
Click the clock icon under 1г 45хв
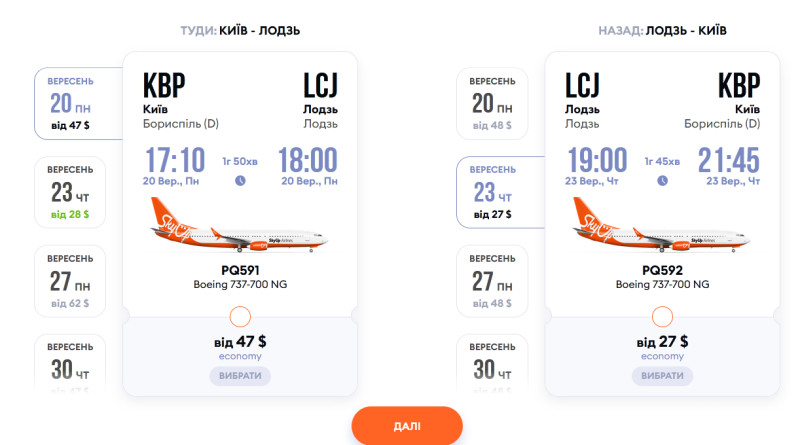coord(662,181)
